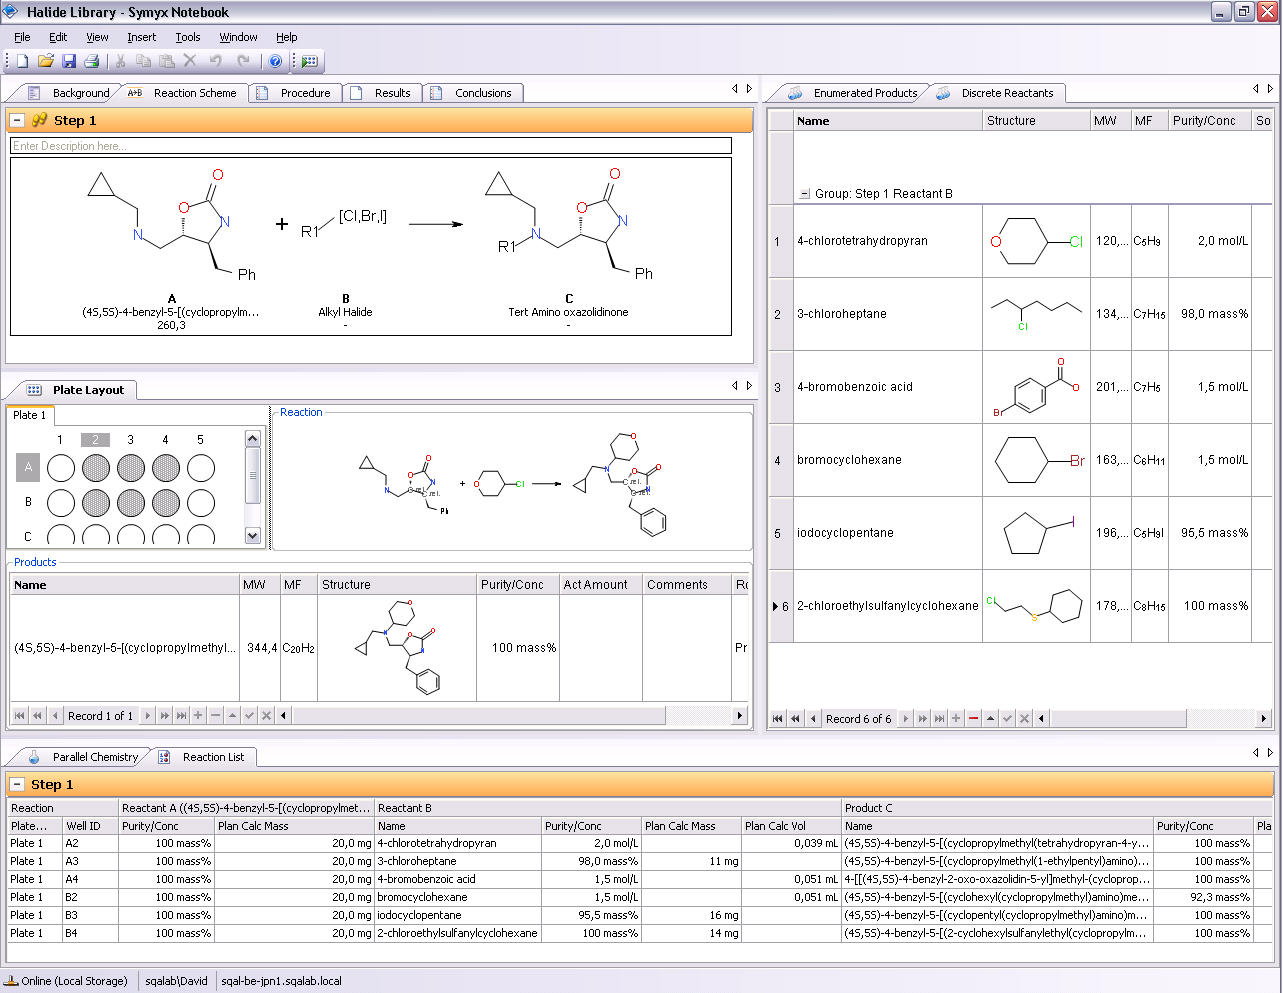Select empty well A5 on Plate 1
The image size is (1283, 993).
click(201, 468)
